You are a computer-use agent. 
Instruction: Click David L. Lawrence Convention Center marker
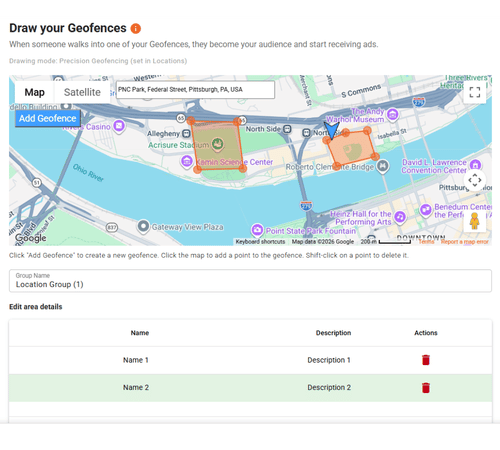click(475, 165)
